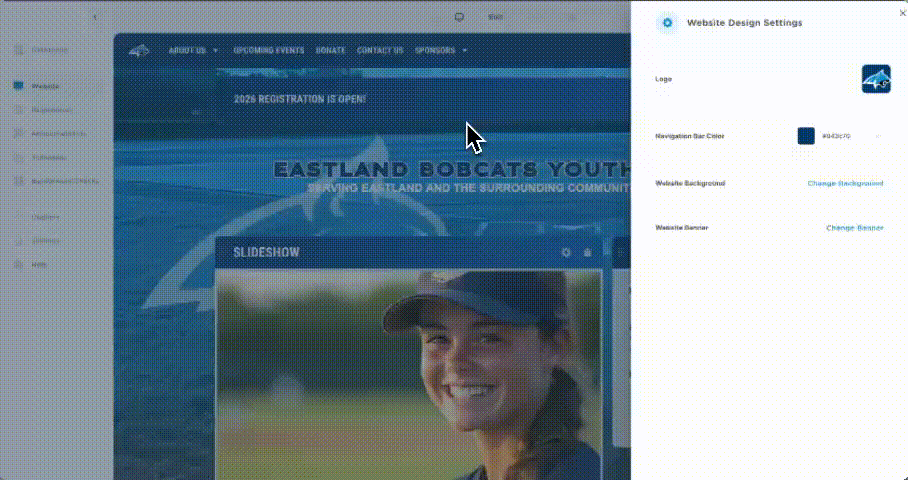The image size is (908, 480).
Task: Open Announcements in the left sidebar
Action: pos(58,134)
